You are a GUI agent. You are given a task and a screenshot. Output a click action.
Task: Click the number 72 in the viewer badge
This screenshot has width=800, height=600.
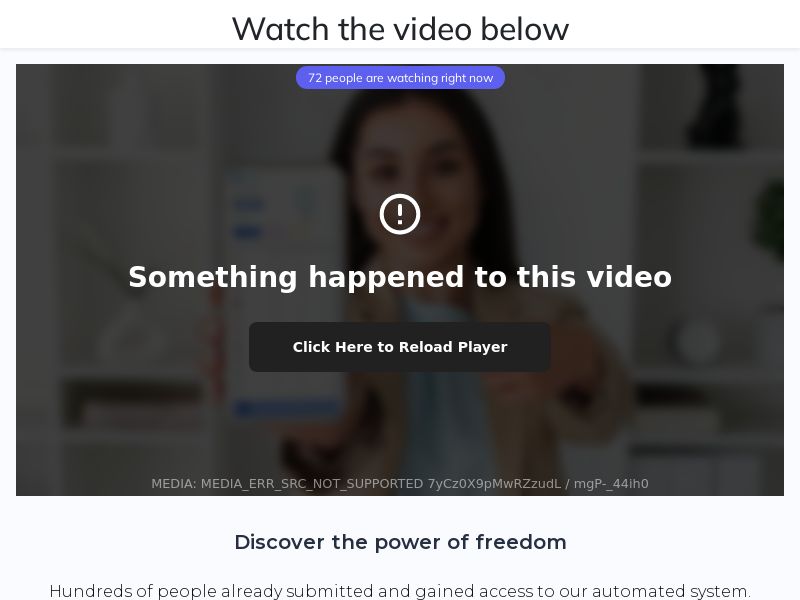315,78
